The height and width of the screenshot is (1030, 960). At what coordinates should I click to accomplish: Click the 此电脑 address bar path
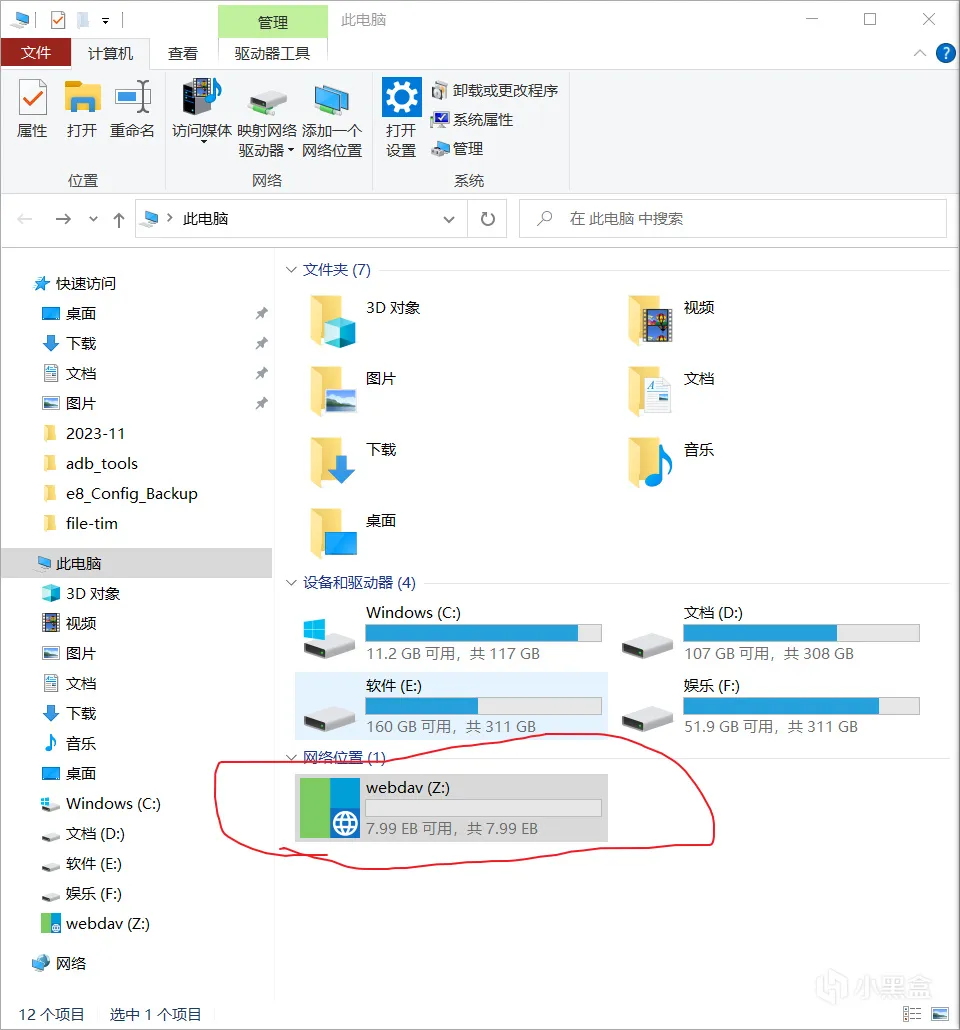(x=206, y=219)
